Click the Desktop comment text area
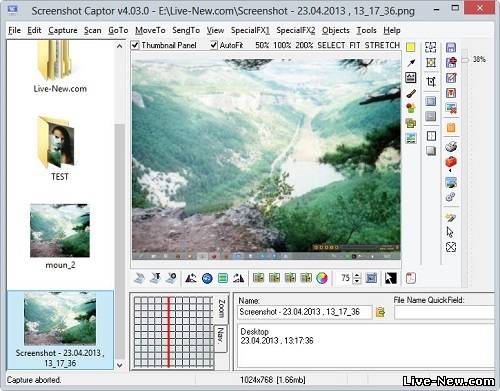 (365, 346)
